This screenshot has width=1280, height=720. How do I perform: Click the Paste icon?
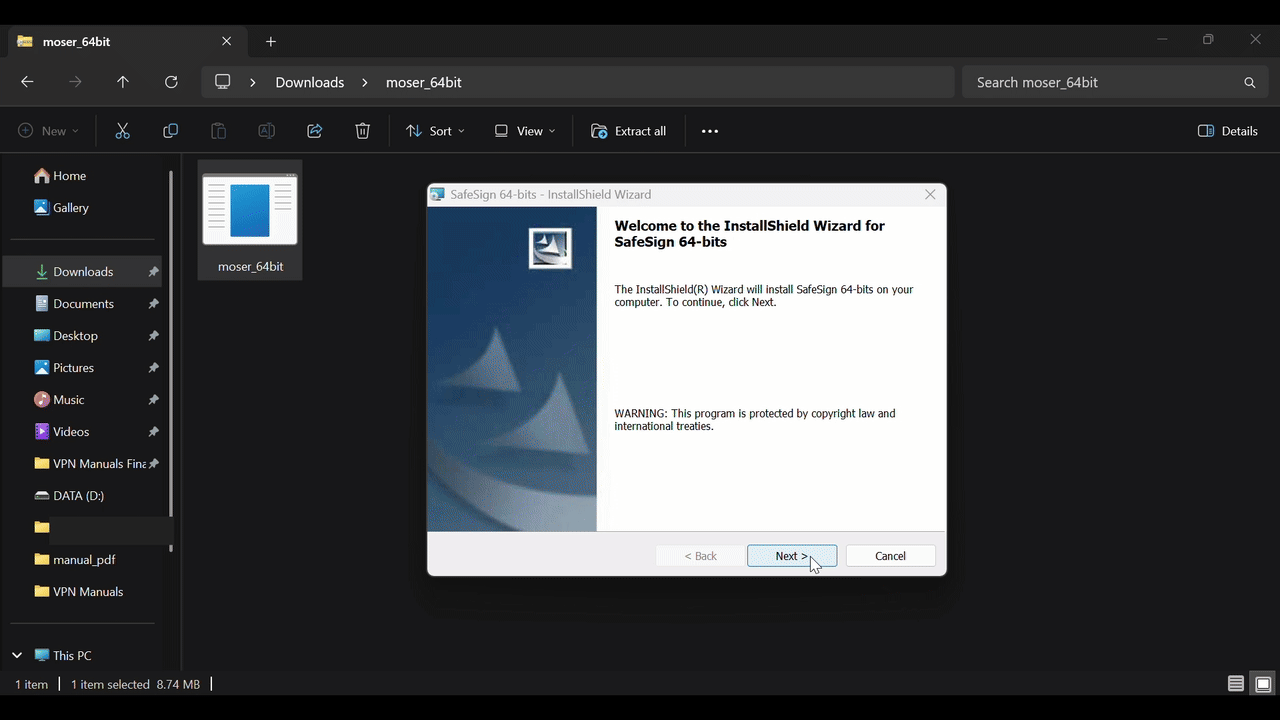click(x=218, y=131)
